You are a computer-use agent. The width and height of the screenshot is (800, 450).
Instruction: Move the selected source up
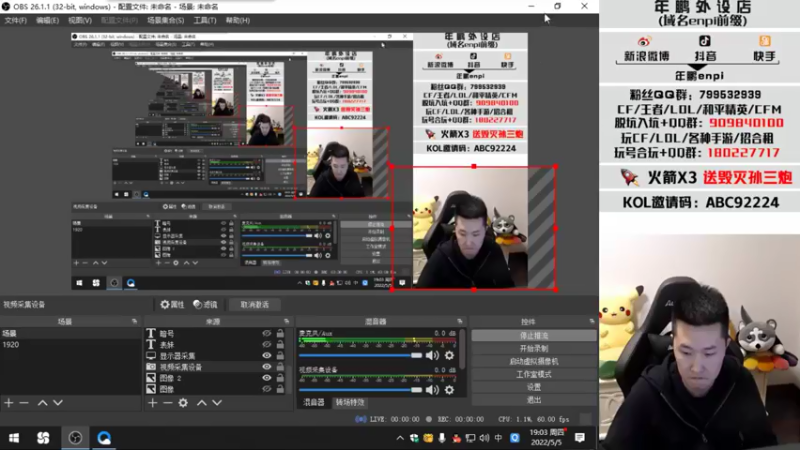click(202, 403)
